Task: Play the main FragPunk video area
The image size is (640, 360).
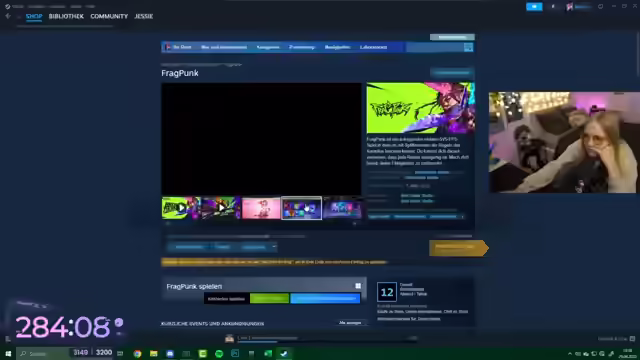Action: point(261,139)
